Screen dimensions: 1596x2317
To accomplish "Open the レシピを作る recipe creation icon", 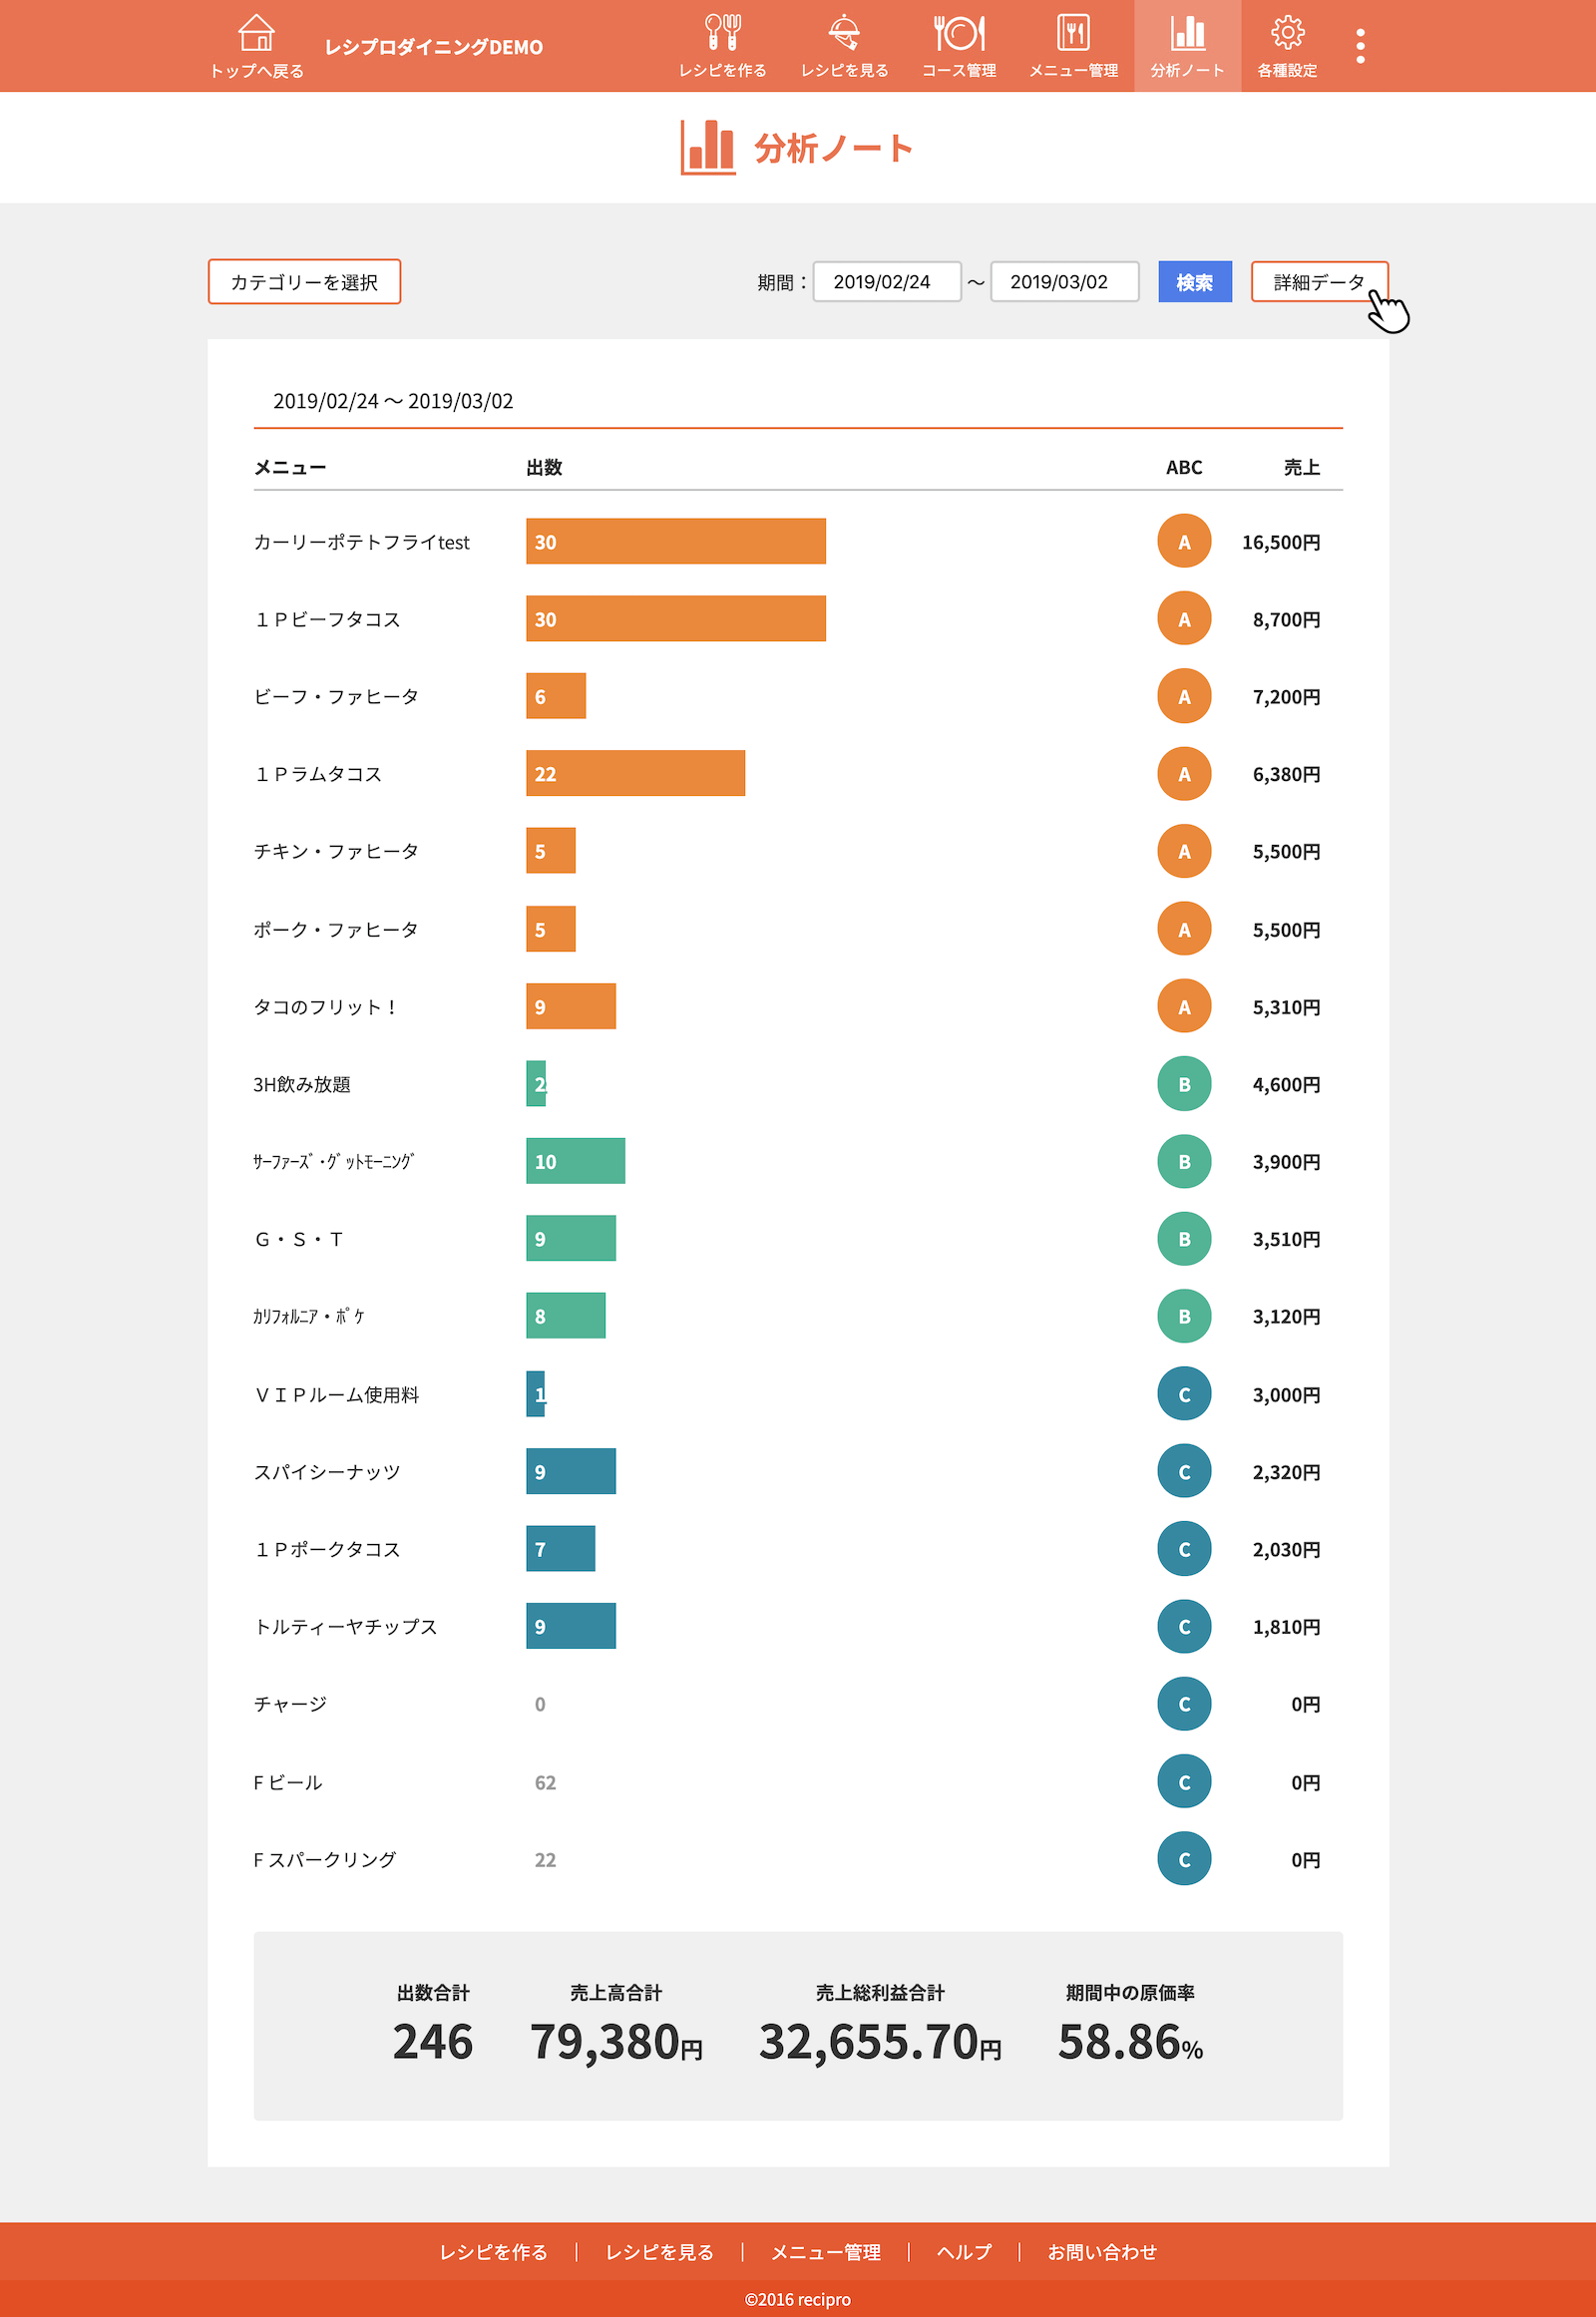I will pyautogui.click(x=722, y=35).
